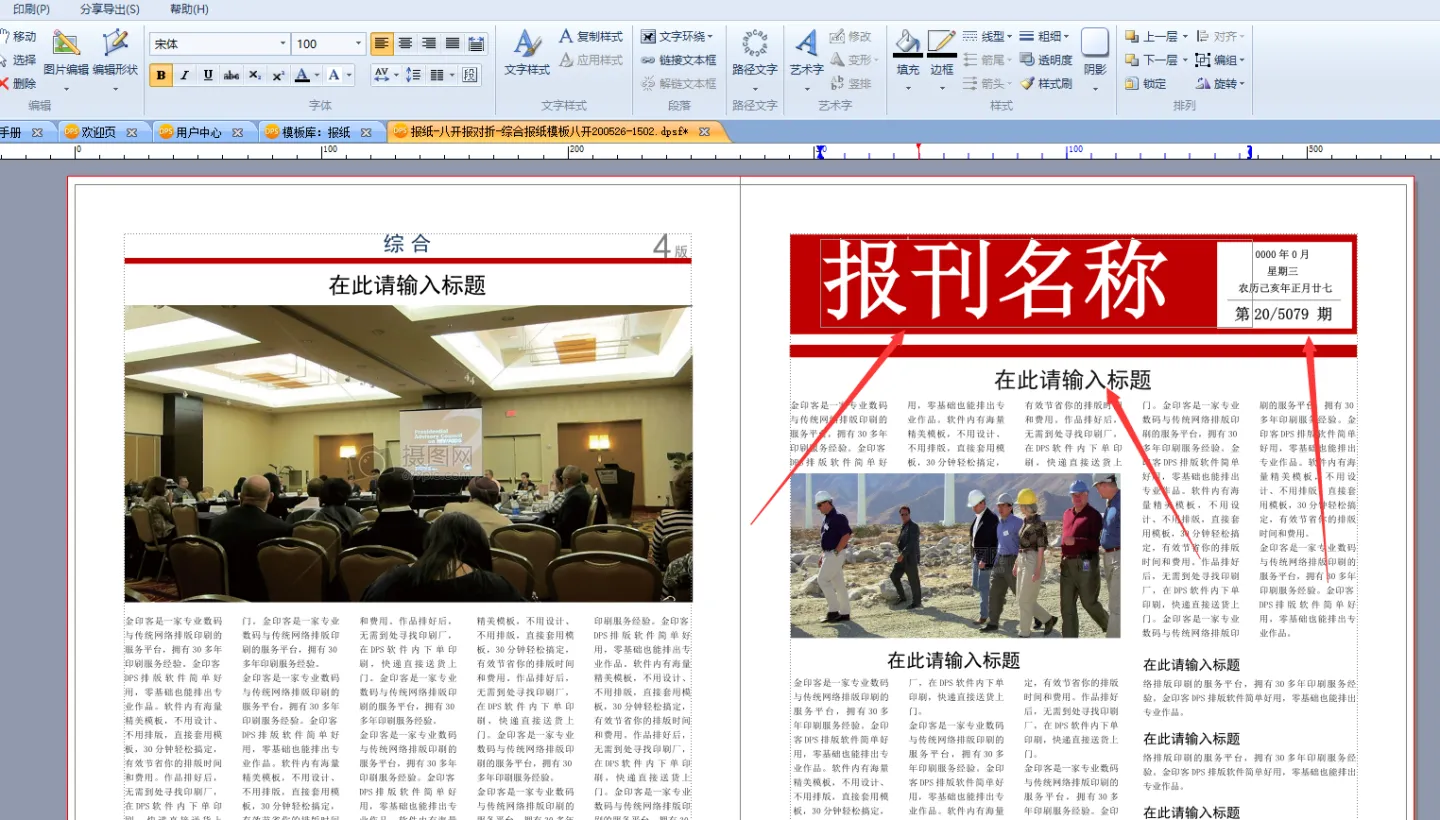This screenshot has height=820, width=1440.
Task: Open the 文字样式 text style tool
Action: point(527,54)
